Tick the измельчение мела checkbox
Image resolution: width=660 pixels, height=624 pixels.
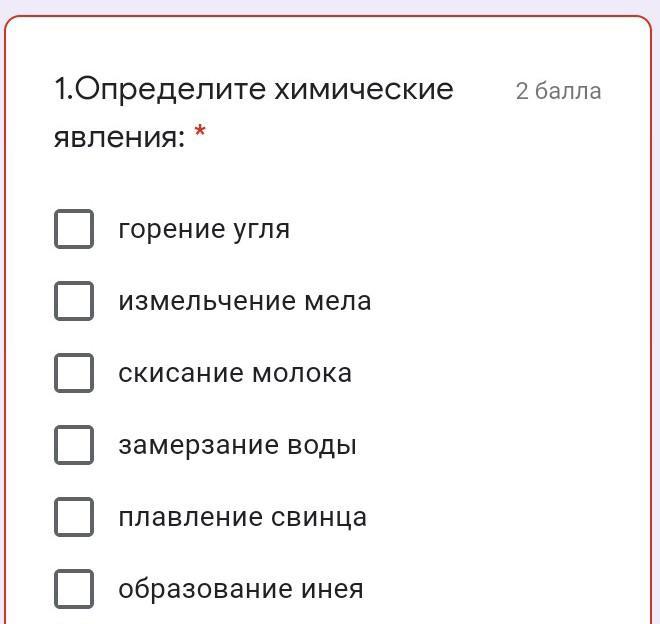74,301
